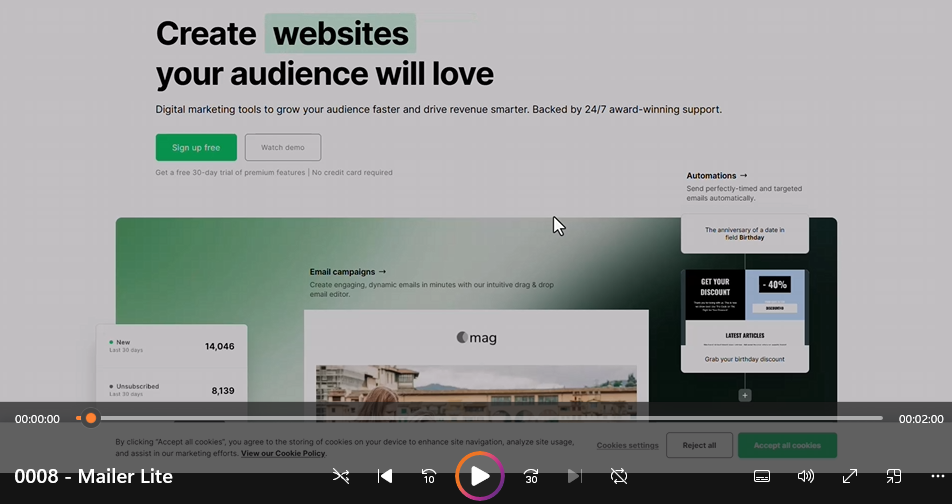The width and height of the screenshot is (952, 504).
Task: Skip to previous track
Action: coord(385,477)
